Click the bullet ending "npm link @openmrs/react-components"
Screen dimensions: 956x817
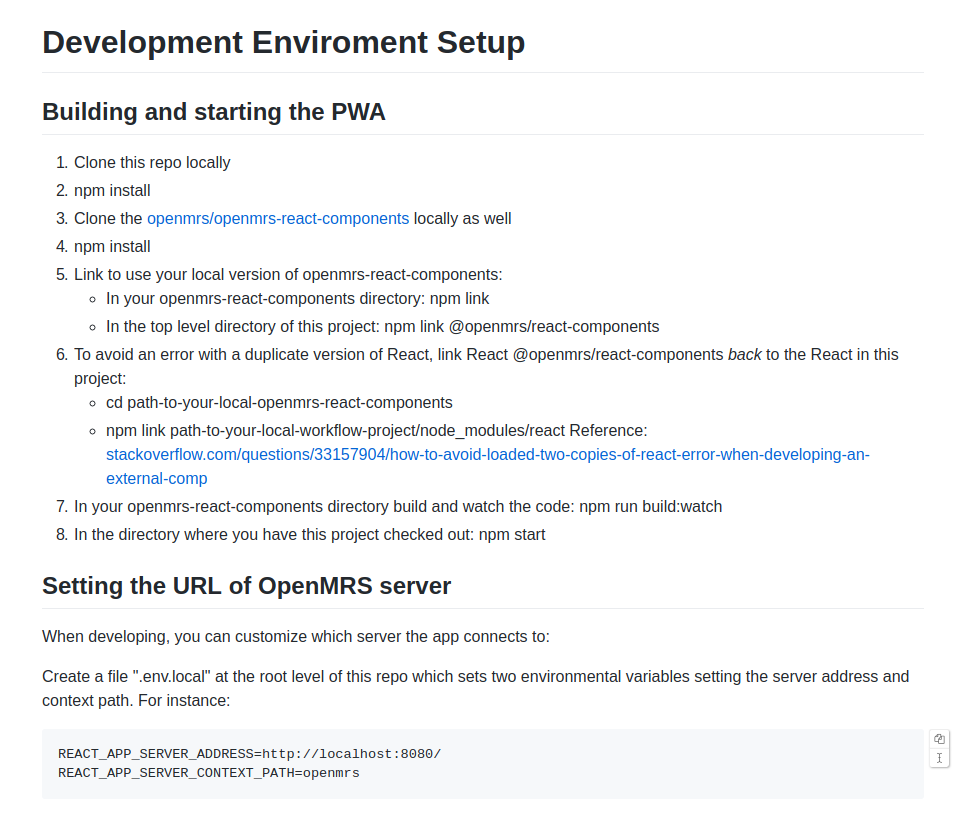point(383,326)
